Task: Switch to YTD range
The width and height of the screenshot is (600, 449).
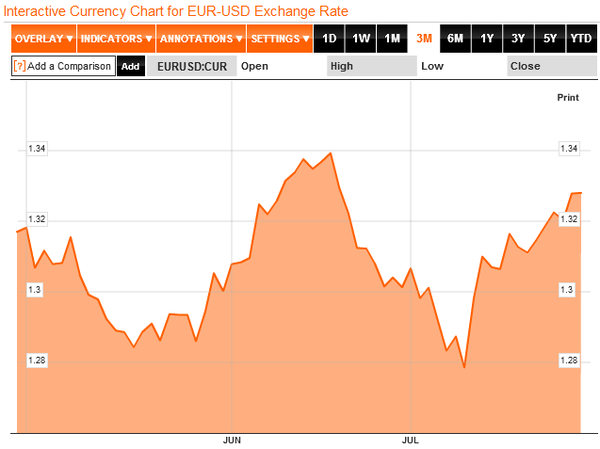Action: tap(581, 39)
